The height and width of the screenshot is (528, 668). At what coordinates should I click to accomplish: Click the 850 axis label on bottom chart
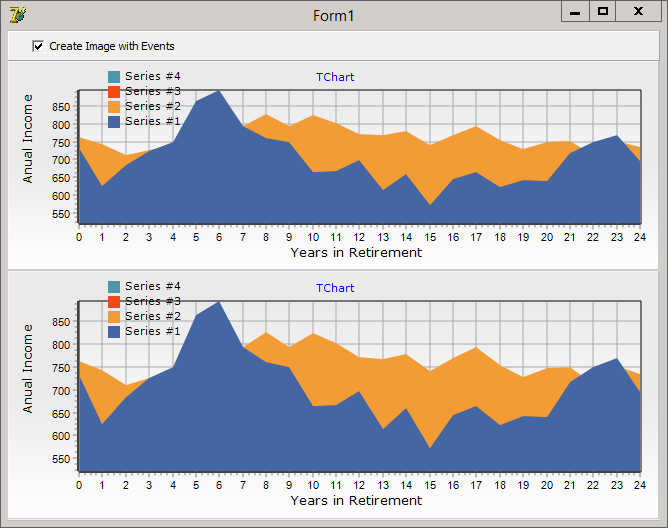(x=61, y=322)
